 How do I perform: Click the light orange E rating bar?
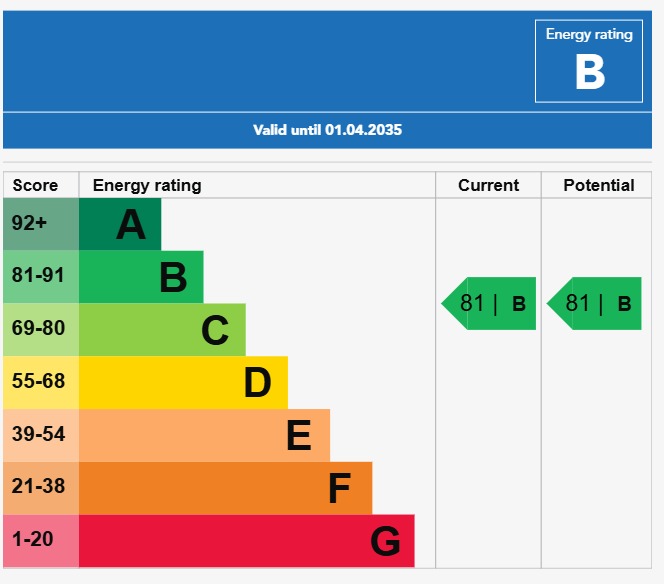coord(204,435)
